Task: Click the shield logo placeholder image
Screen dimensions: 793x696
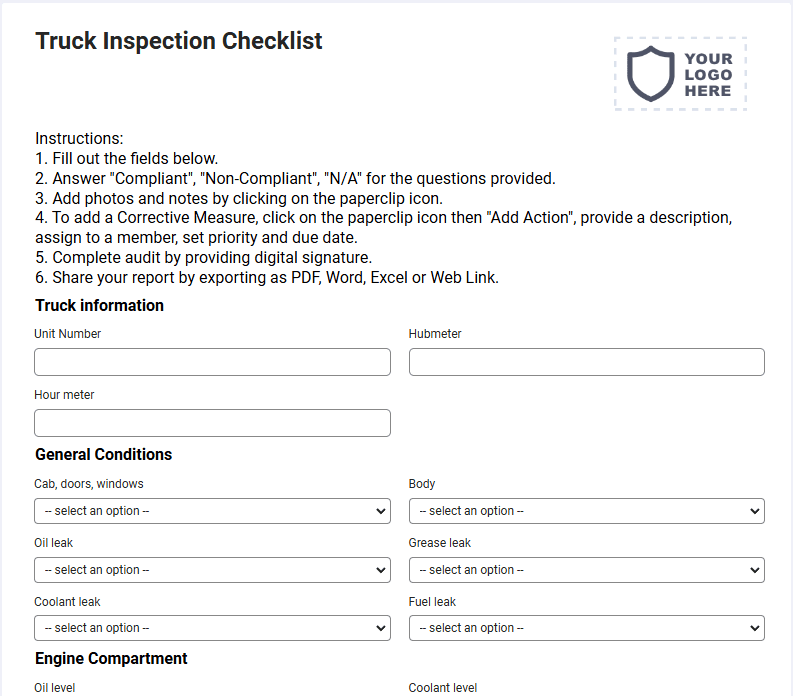Action: tap(680, 74)
